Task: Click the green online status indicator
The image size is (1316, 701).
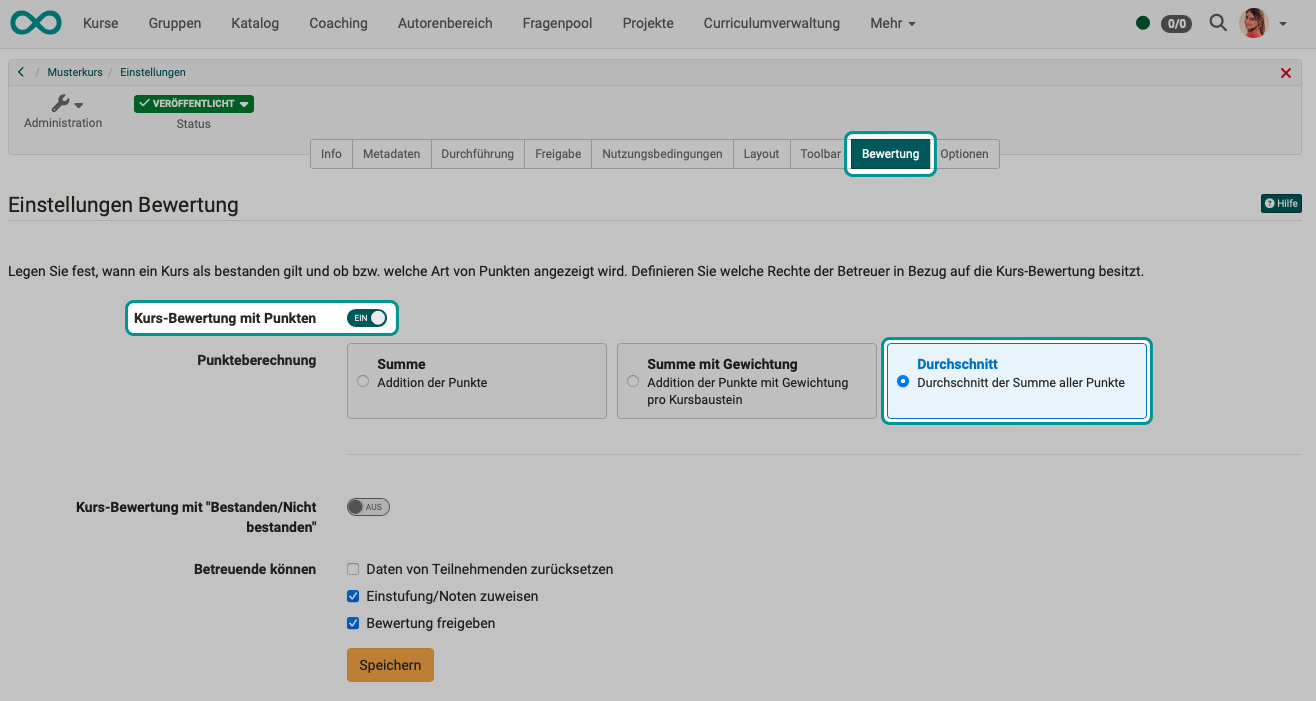Action: click(1143, 22)
